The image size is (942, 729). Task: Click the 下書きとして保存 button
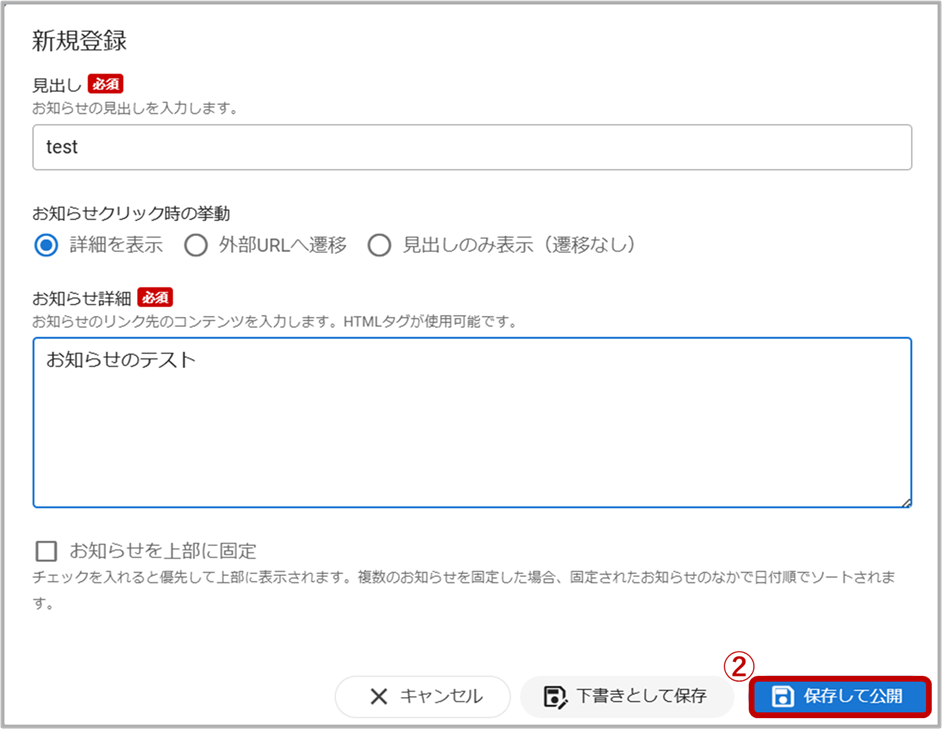[627, 697]
